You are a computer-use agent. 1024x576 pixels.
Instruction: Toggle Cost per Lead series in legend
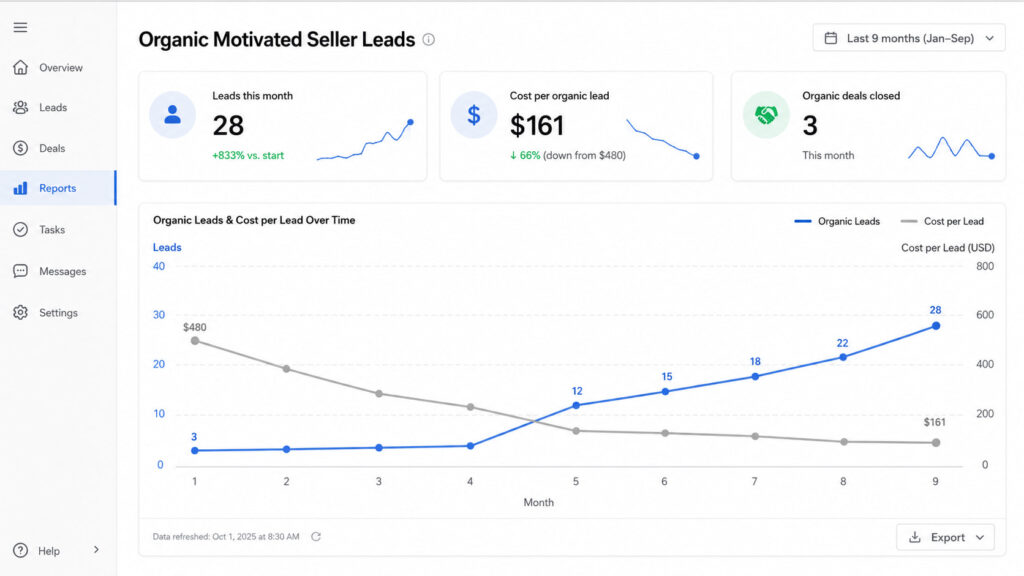(942, 221)
